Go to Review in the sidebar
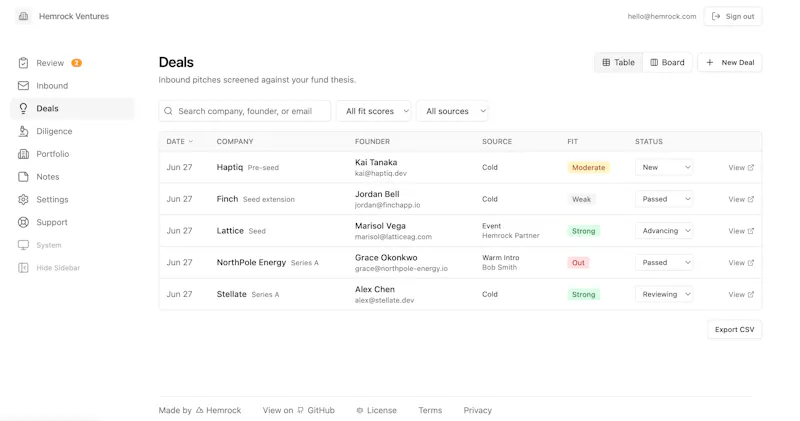This screenshot has width=800, height=421. tap(72, 63)
